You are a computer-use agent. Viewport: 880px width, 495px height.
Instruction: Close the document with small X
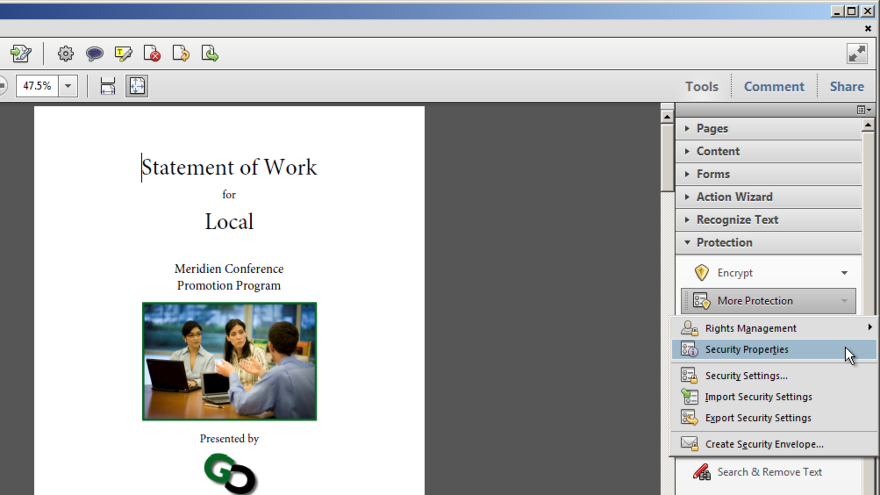(x=868, y=28)
